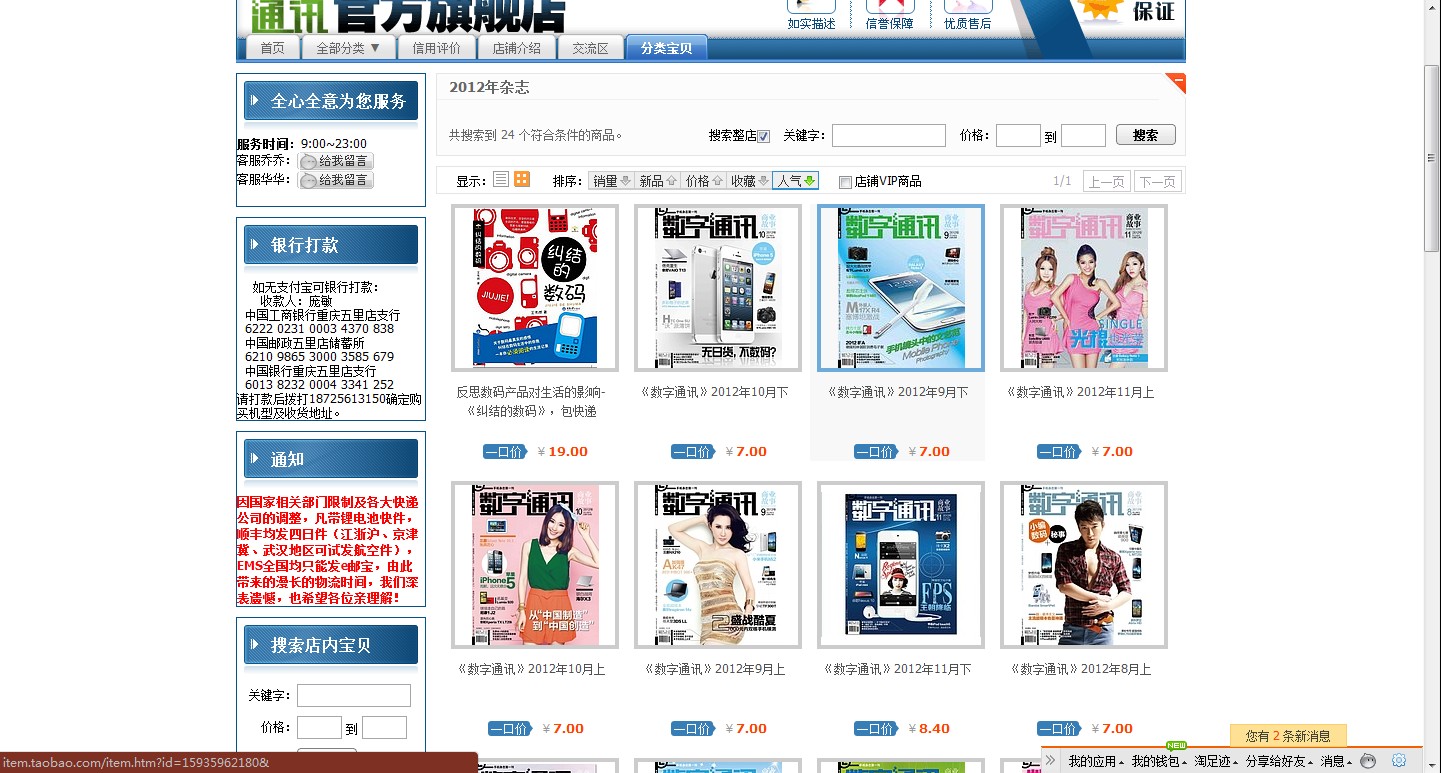Click the 搜索 button in top search bar
This screenshot has width=1441, height=773.
click(x=1145, y=135)
